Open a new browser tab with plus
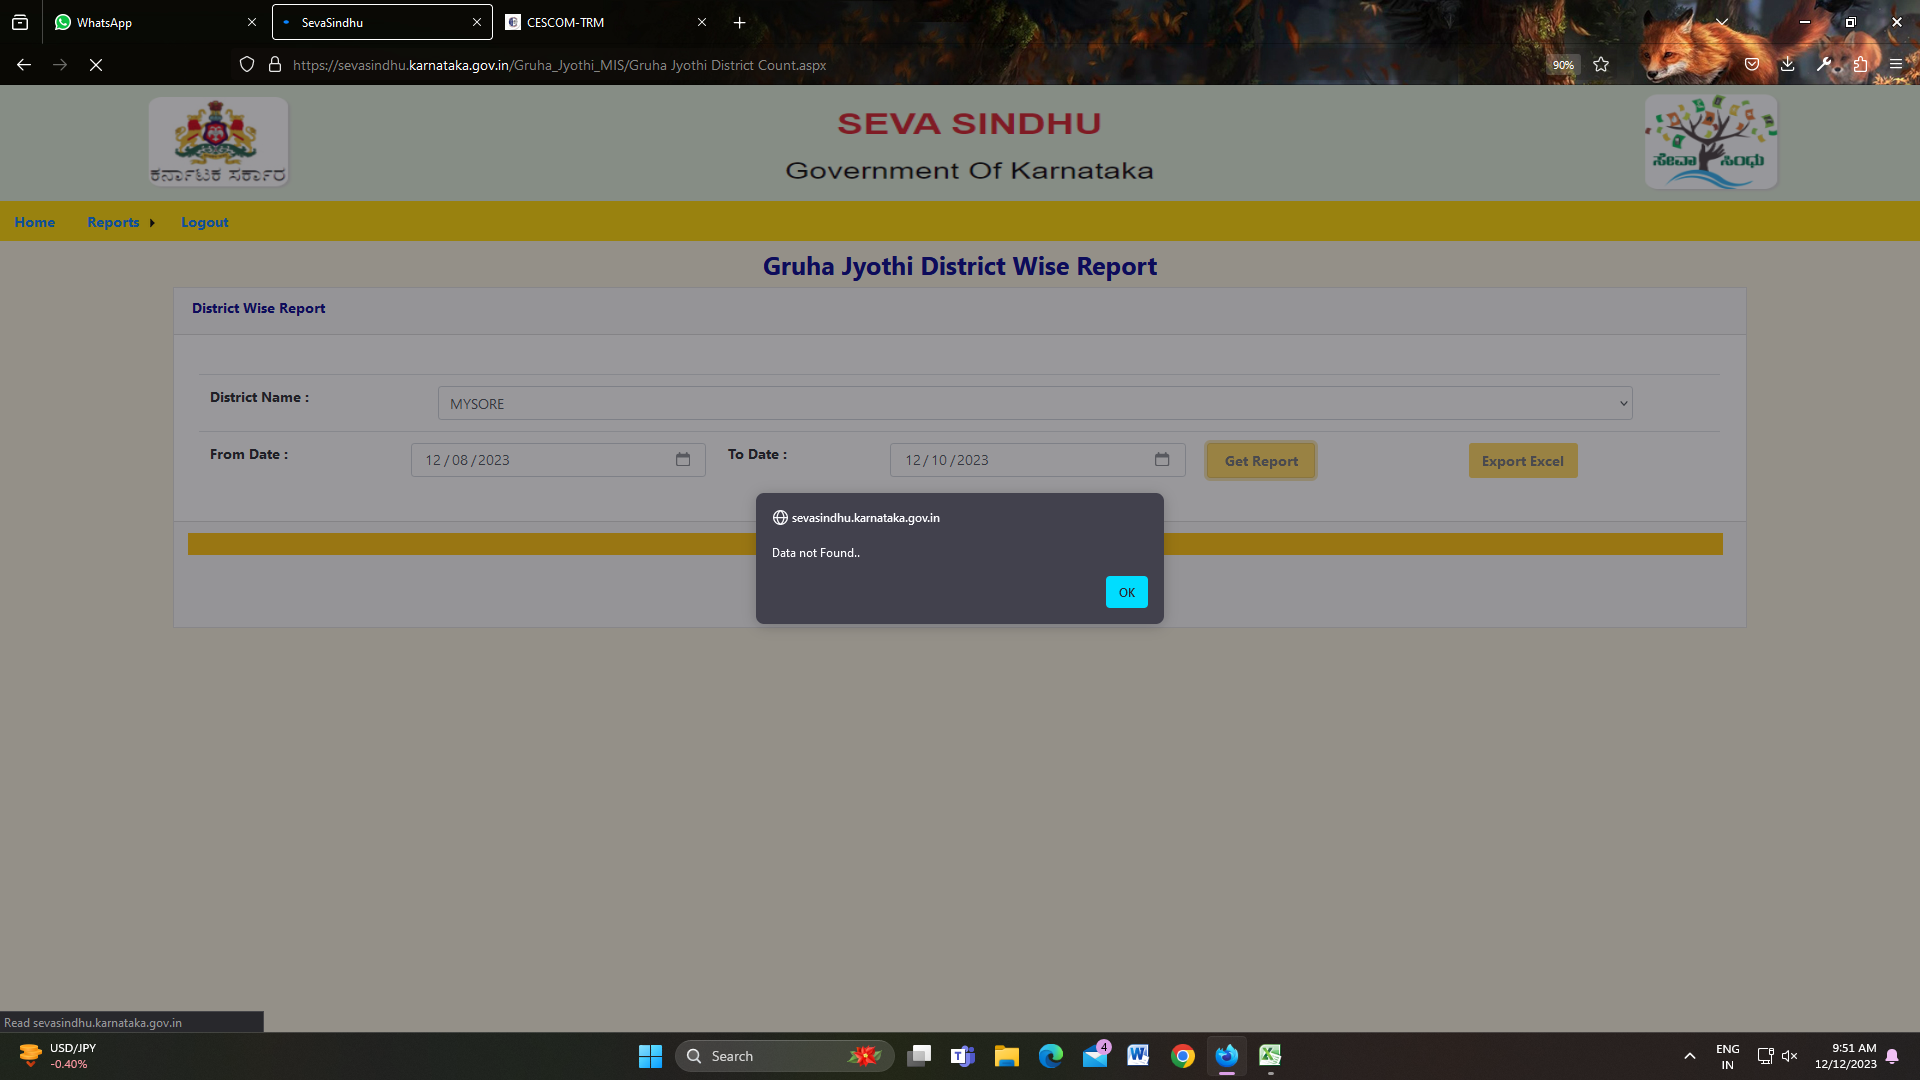1920x1080 pixels. (x=740, y=22)
